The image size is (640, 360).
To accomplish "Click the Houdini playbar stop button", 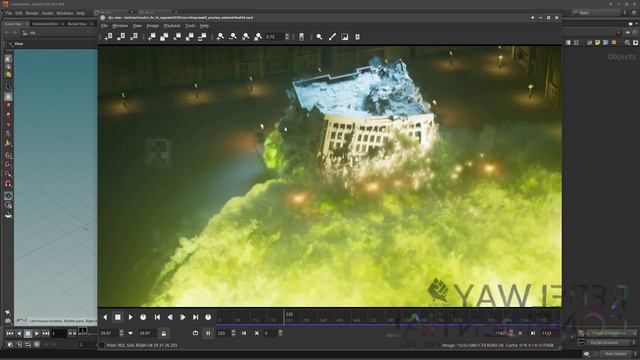I will click(x=28, y=333).
